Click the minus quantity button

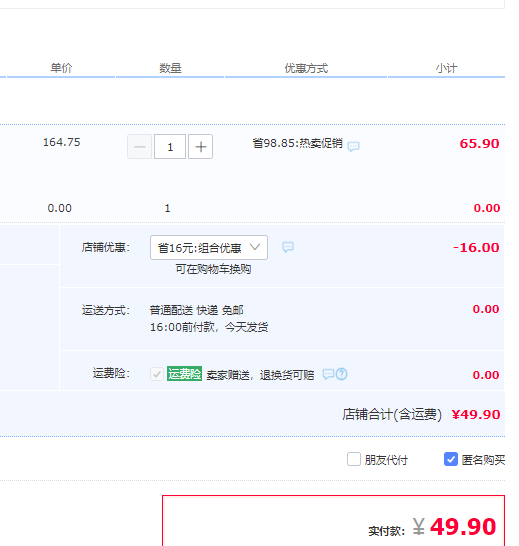139,147
